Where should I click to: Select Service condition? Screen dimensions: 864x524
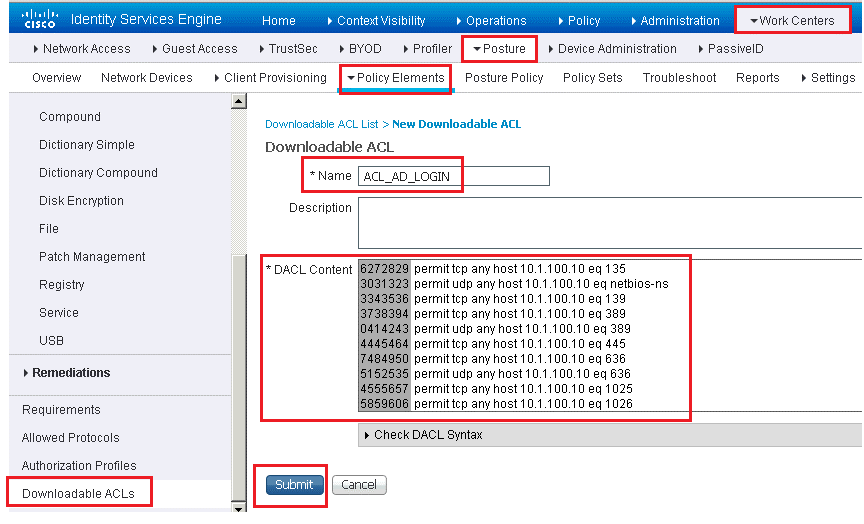tap(58, 313)
